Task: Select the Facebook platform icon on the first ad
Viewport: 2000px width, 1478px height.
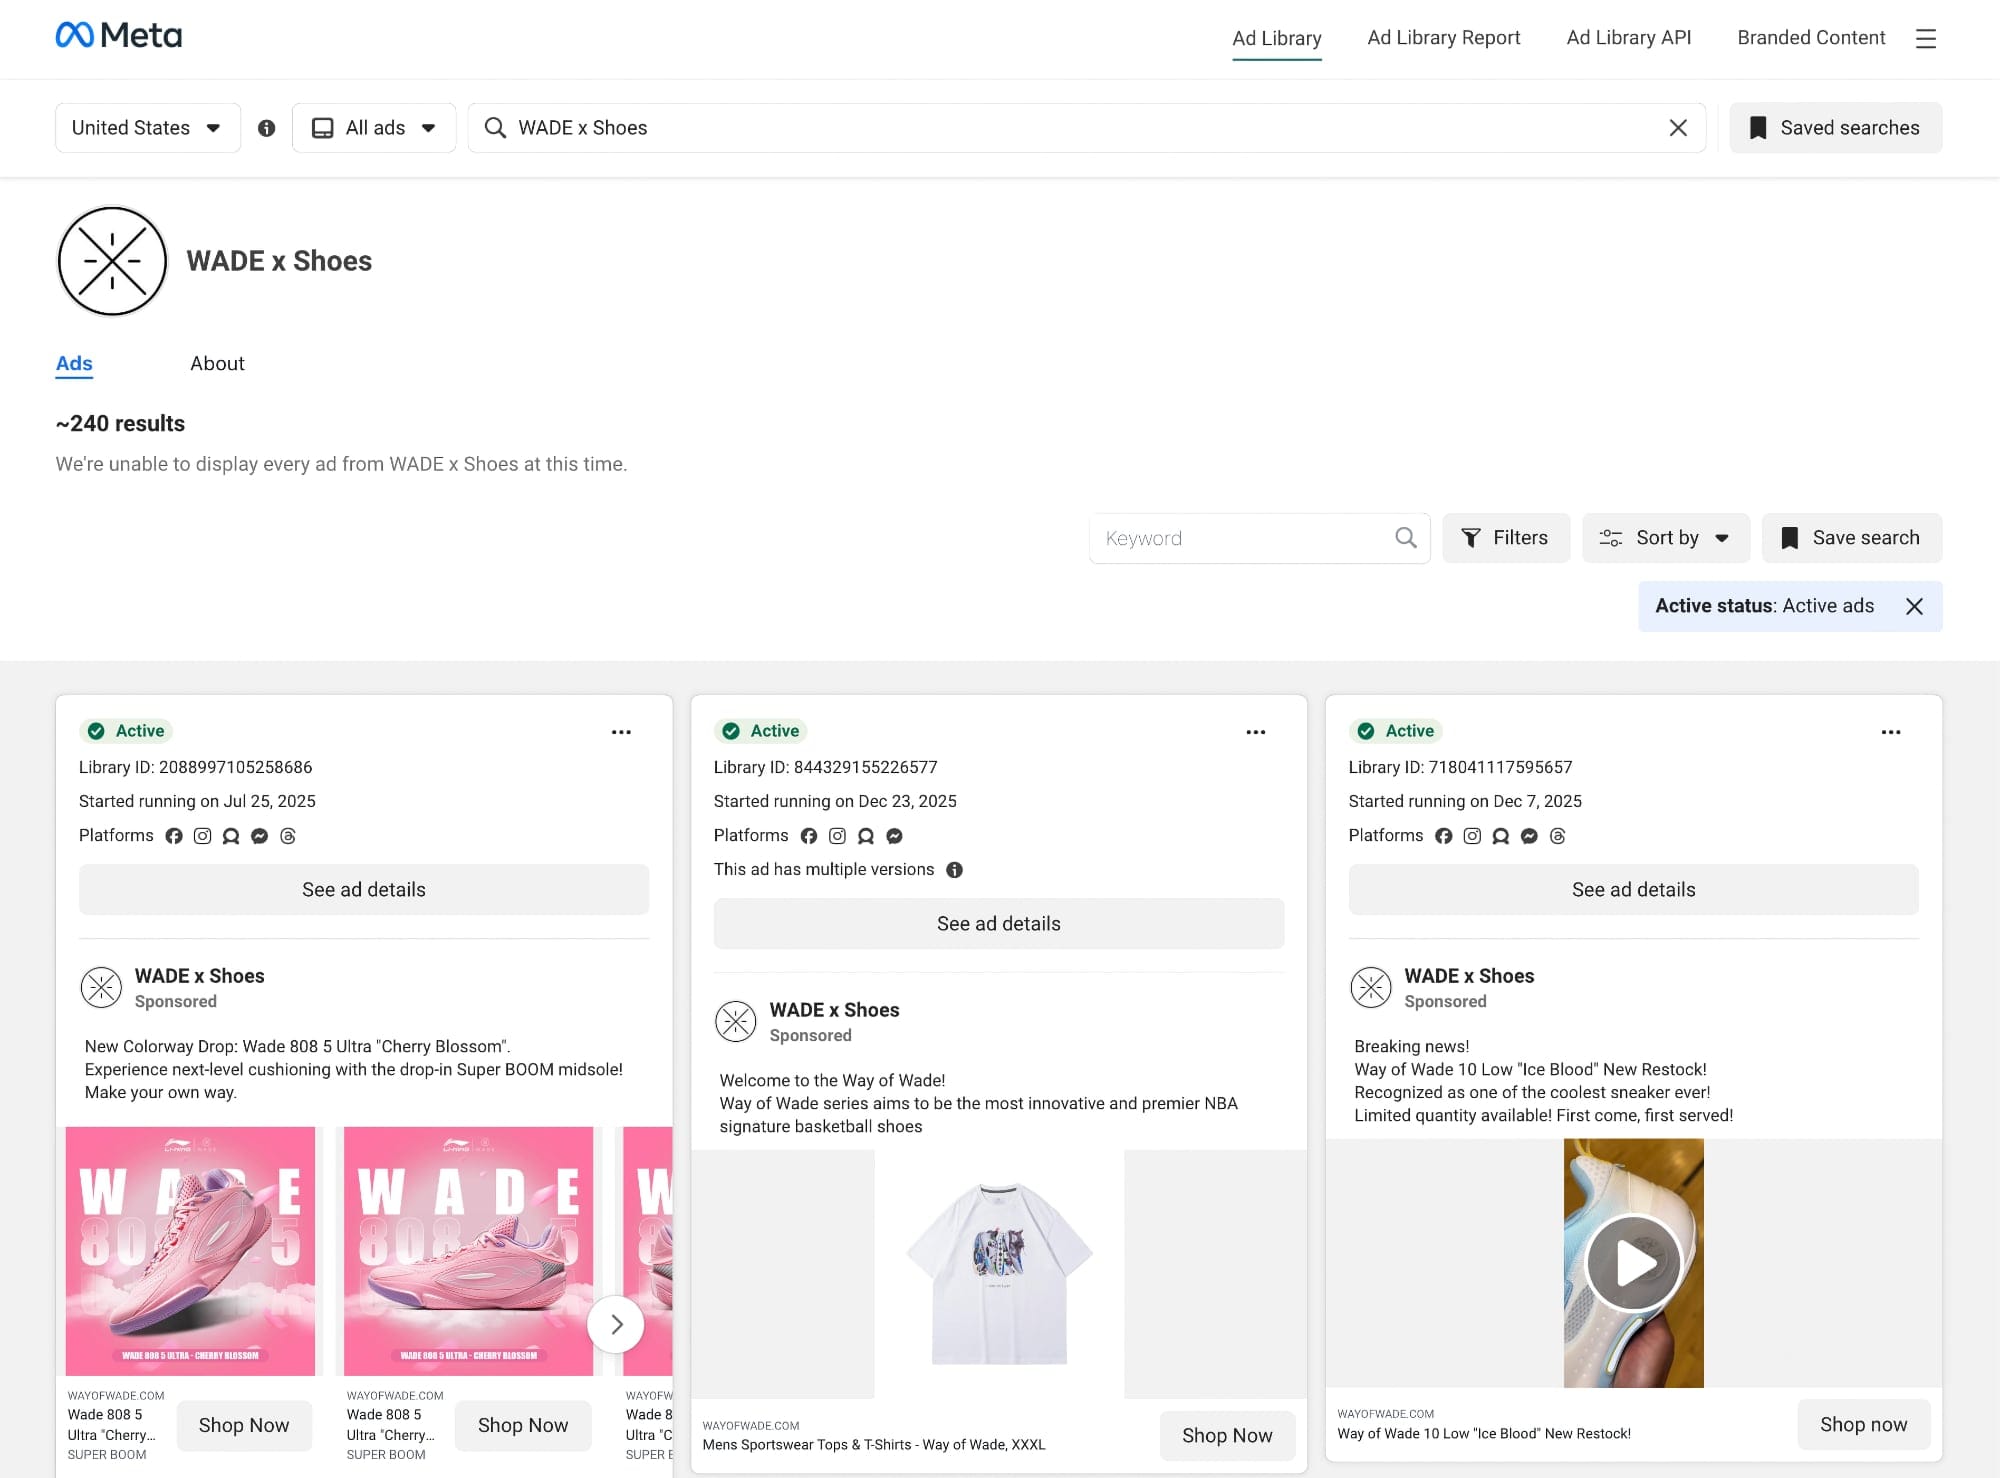Action: pyautogui.click(x=175, y=836)
